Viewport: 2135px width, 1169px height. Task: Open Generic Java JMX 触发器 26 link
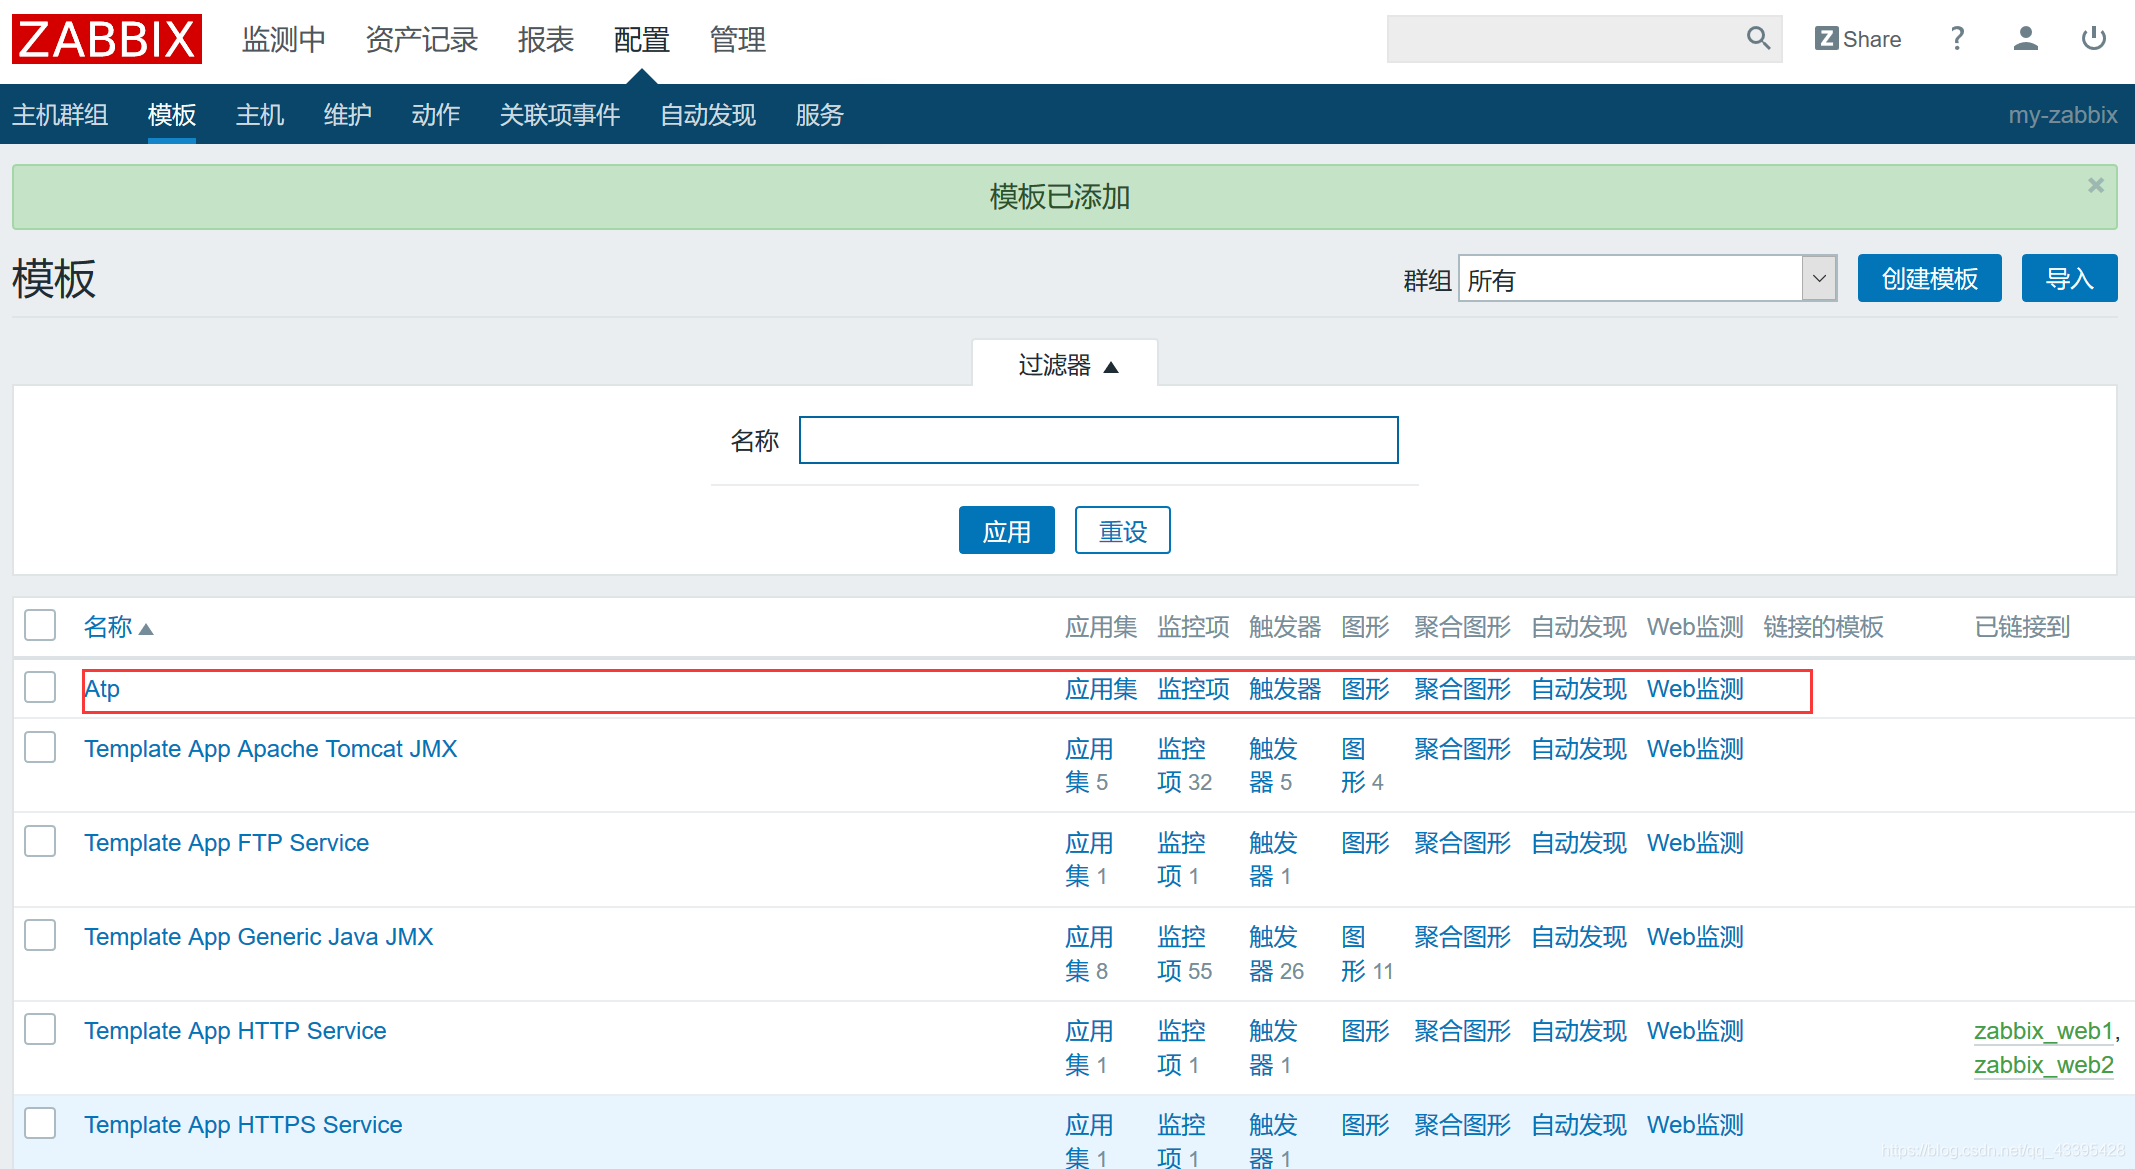coord(1276,953)
